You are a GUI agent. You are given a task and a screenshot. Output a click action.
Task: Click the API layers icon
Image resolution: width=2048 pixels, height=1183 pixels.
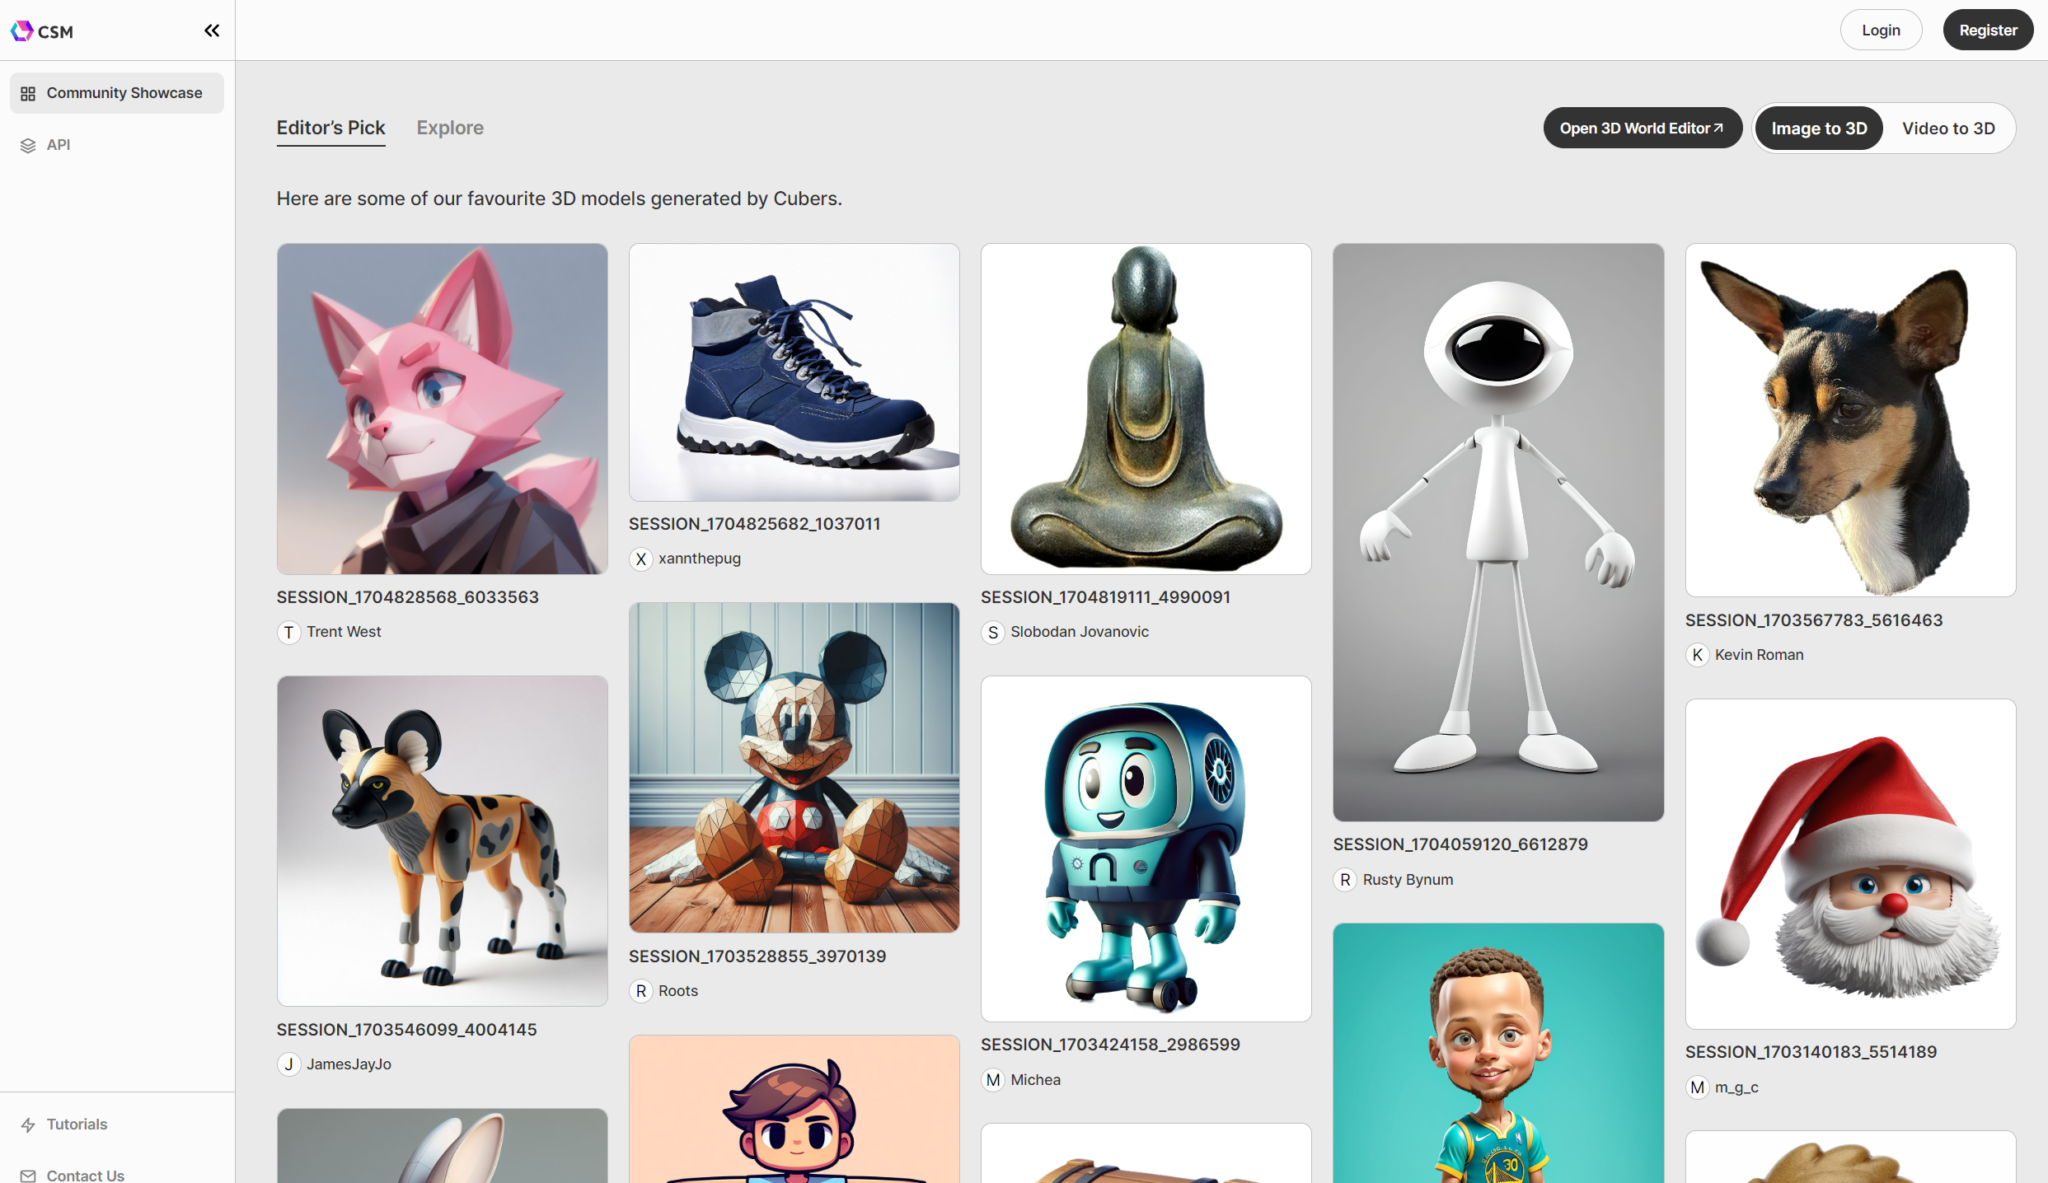[x=28, y=145]
